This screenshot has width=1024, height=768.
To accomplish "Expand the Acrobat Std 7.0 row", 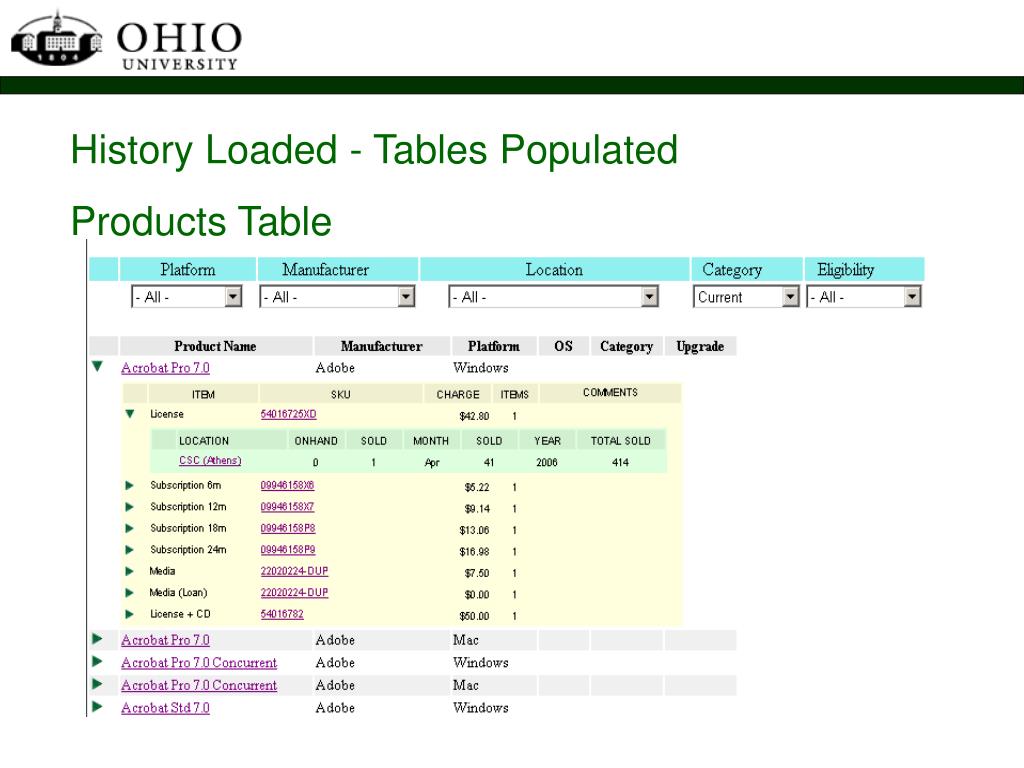I will (97, 707).
